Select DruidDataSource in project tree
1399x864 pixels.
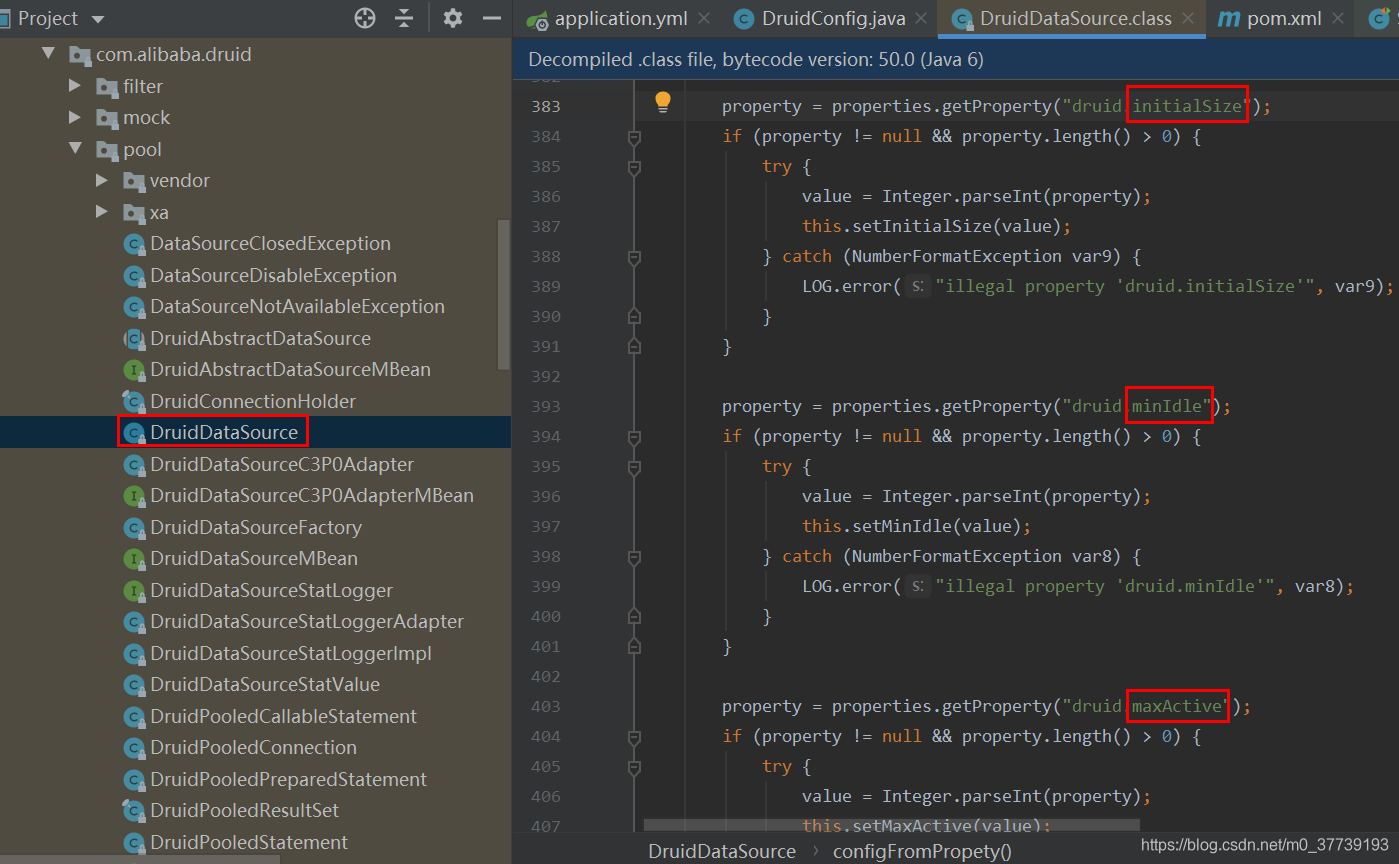pyautogui.click(x=224, y=432)
